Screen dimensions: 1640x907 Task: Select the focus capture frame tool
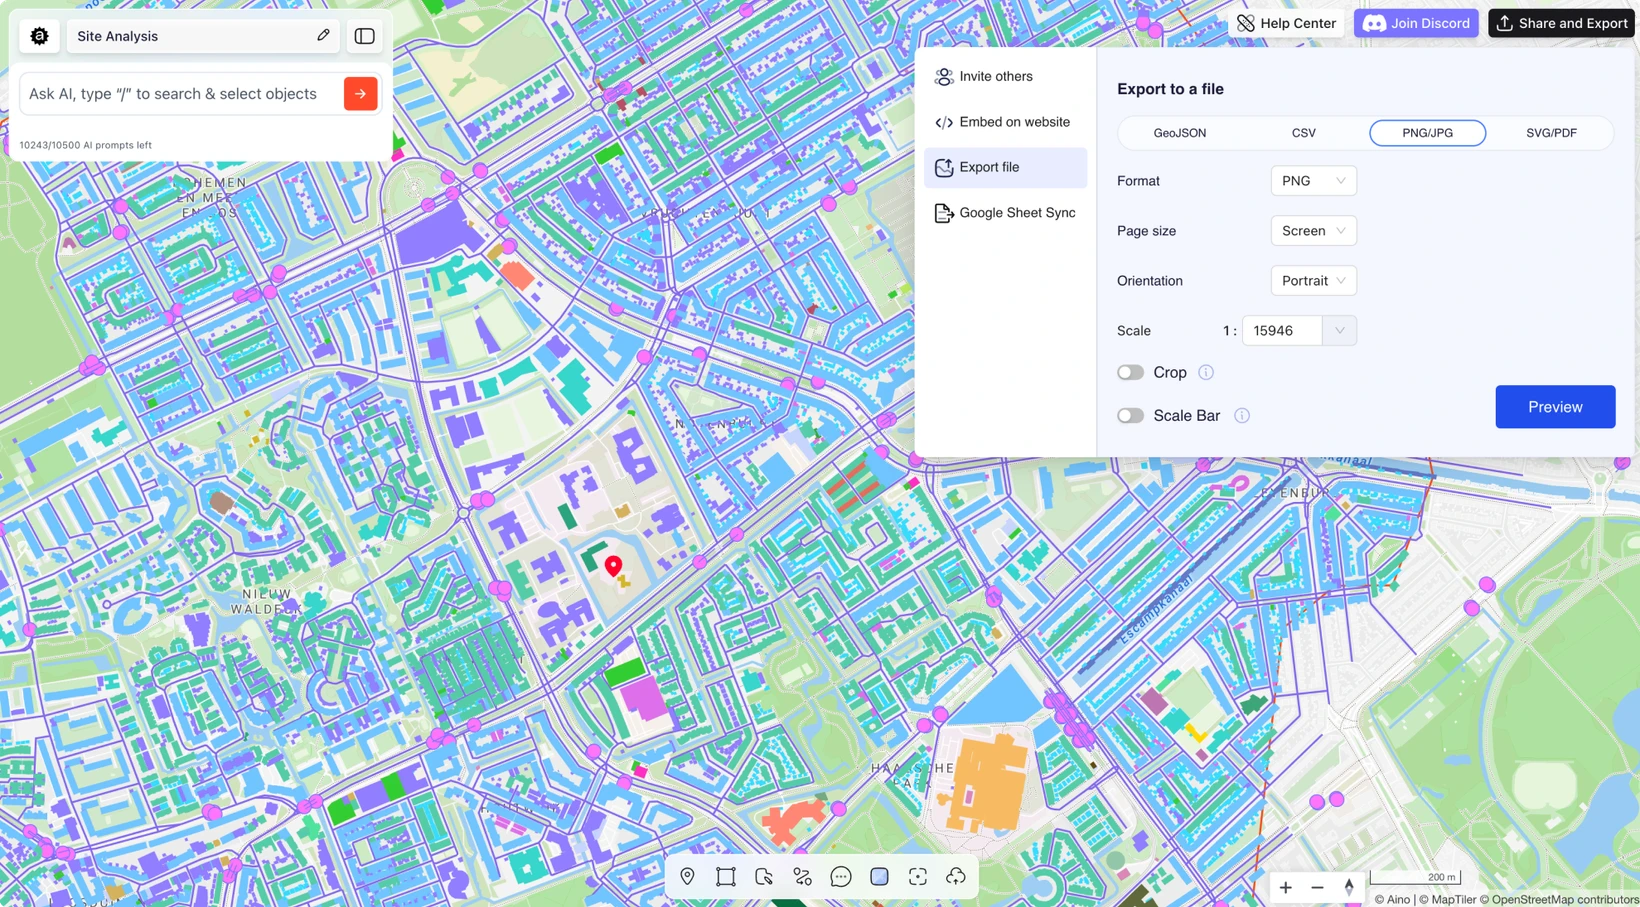918,877
